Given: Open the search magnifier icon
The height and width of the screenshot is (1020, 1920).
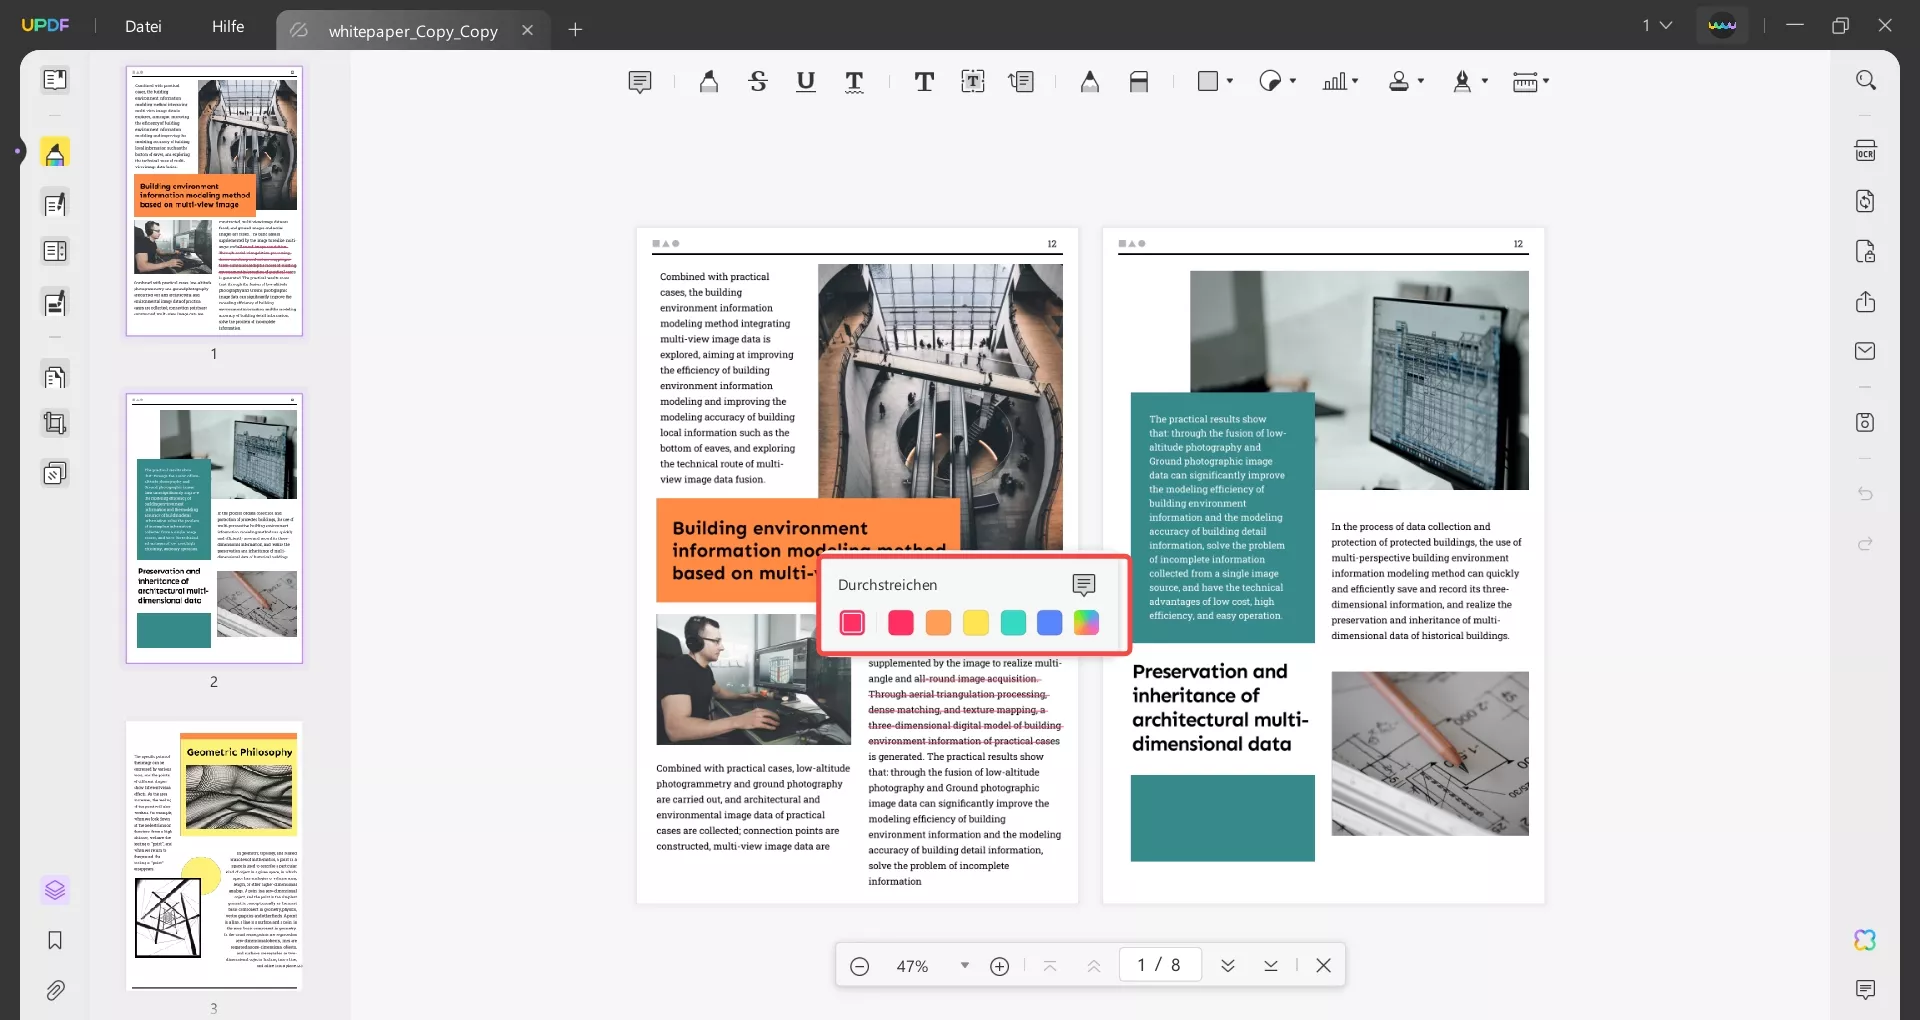Looking at the screenshot, I should click(1865, 80).
